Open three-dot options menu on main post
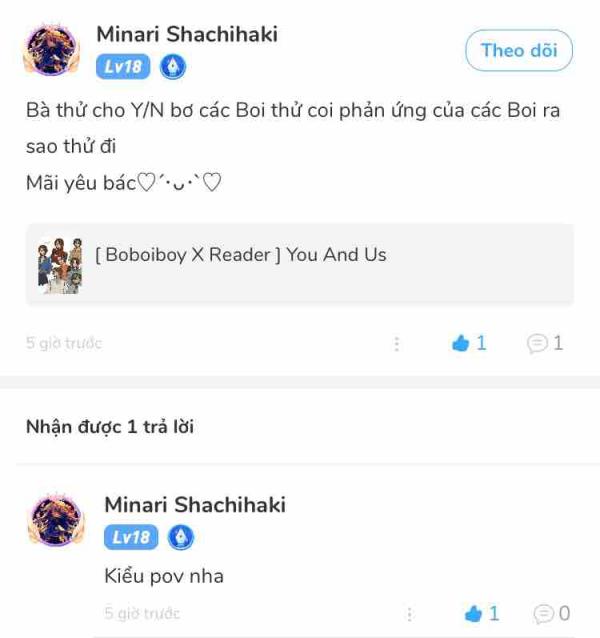The height and width of the screenshot is (638, 600). [397, 344]
